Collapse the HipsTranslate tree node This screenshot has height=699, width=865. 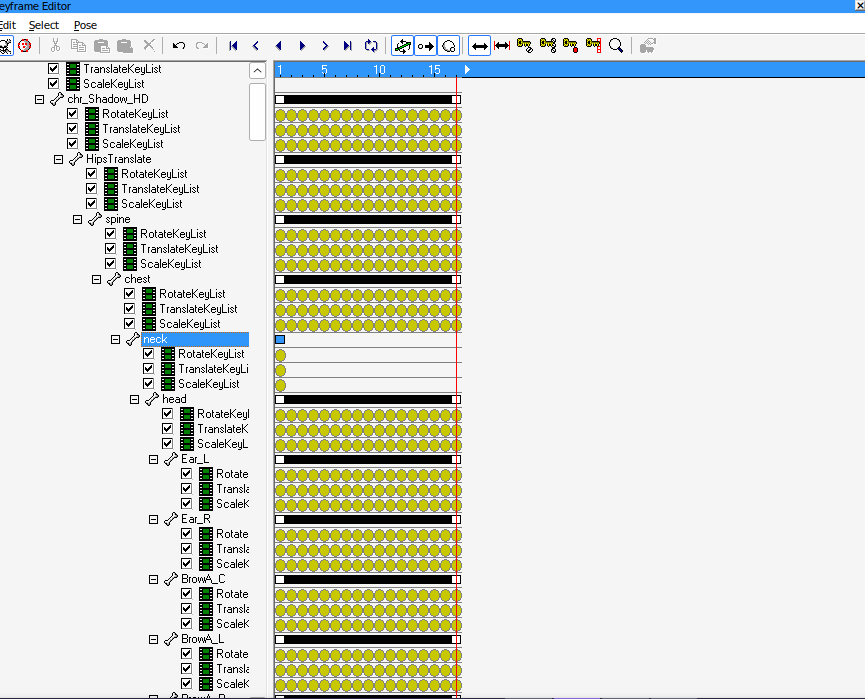59,159
